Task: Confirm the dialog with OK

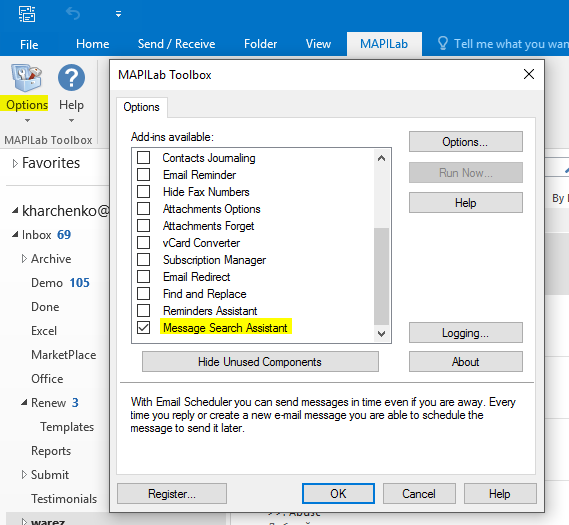Action: pyautogui.click(x=338, y=493)
